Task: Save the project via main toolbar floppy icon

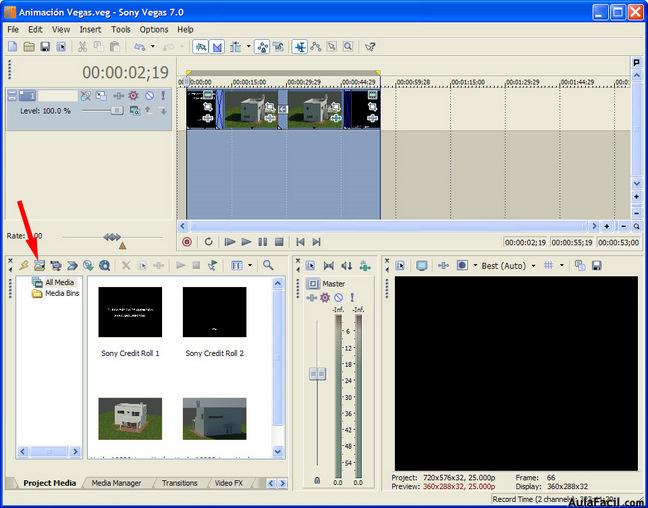Action: [x=45, y=47]
